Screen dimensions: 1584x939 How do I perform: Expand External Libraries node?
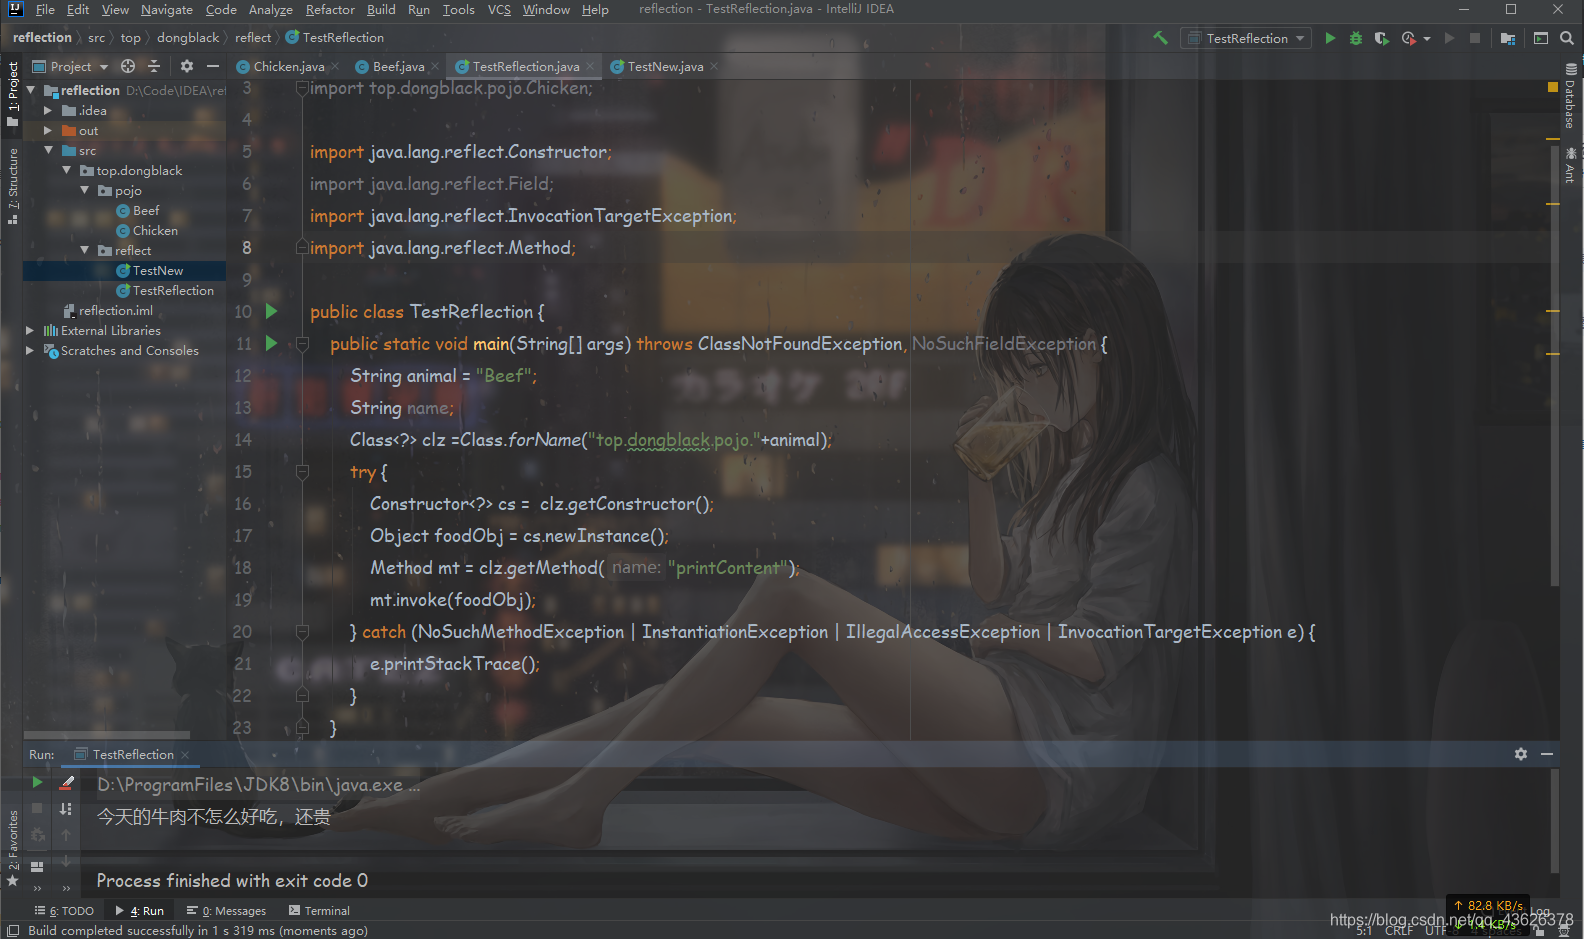pyautogui.click(x=30, y=330)
